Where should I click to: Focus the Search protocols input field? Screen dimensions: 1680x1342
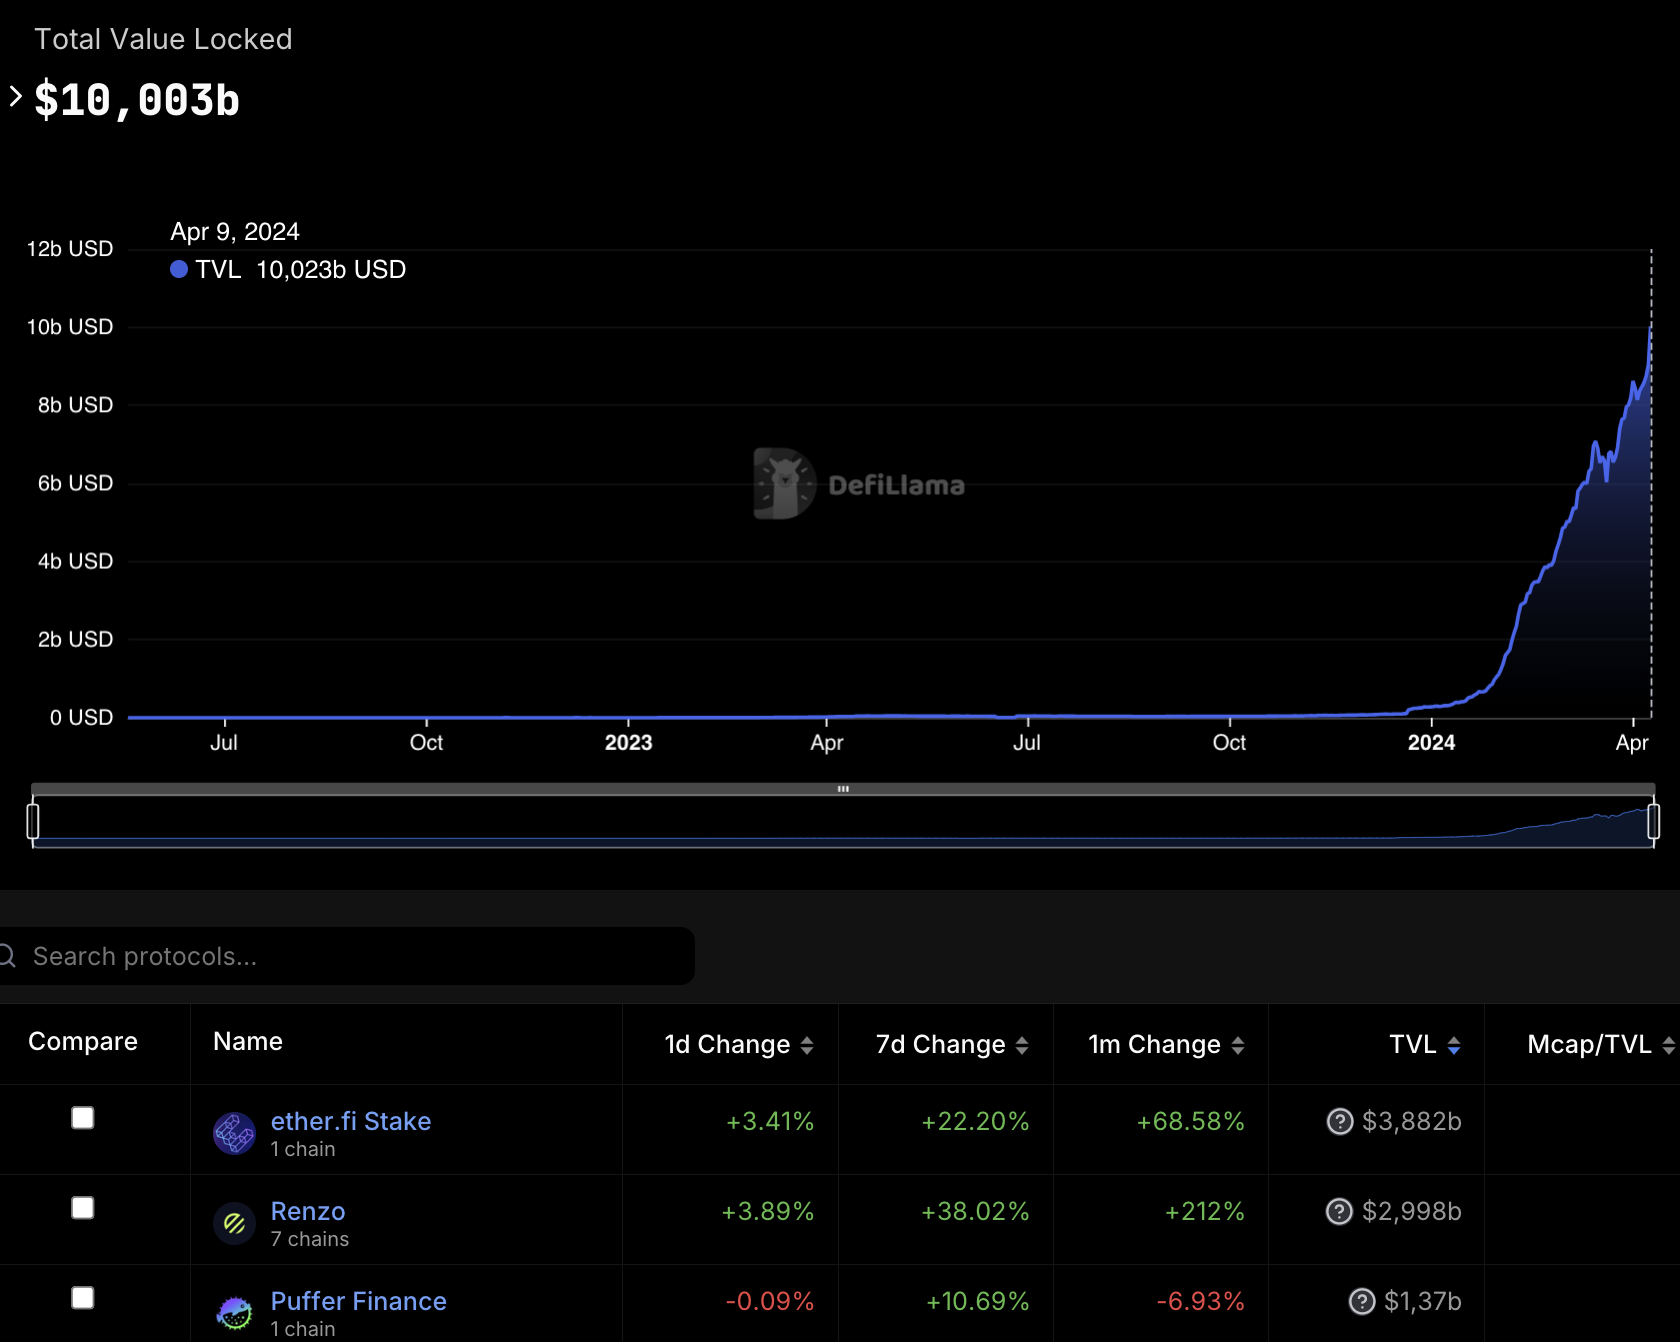pyautogui.click(x=347, y=956)
